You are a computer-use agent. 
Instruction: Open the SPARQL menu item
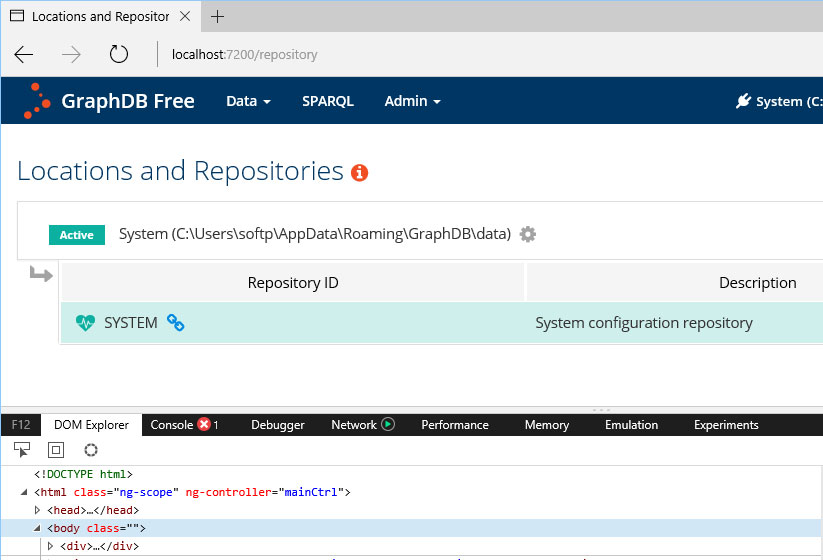click(328, 101)
